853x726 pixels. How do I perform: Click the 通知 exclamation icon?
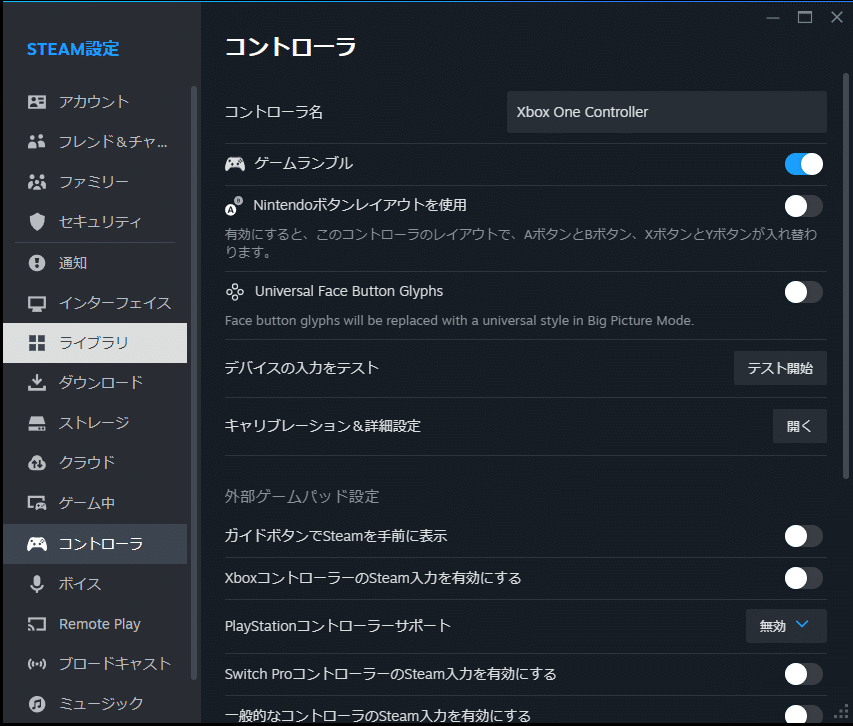[37, 263]
